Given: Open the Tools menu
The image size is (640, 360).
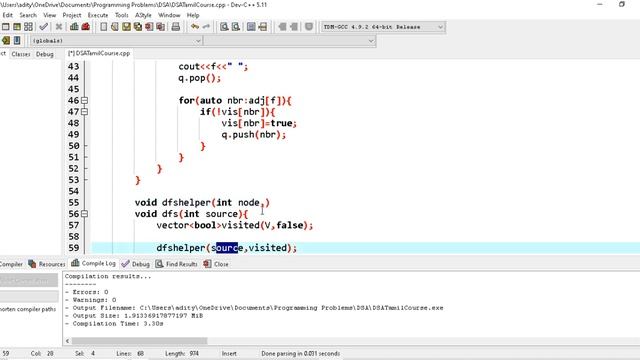Looking at the screenshot, I should coord(122,15).
